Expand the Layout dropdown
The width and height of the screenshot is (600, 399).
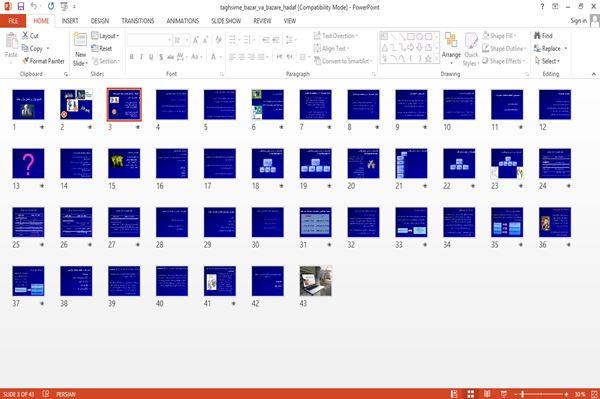[x=105, y=36]
